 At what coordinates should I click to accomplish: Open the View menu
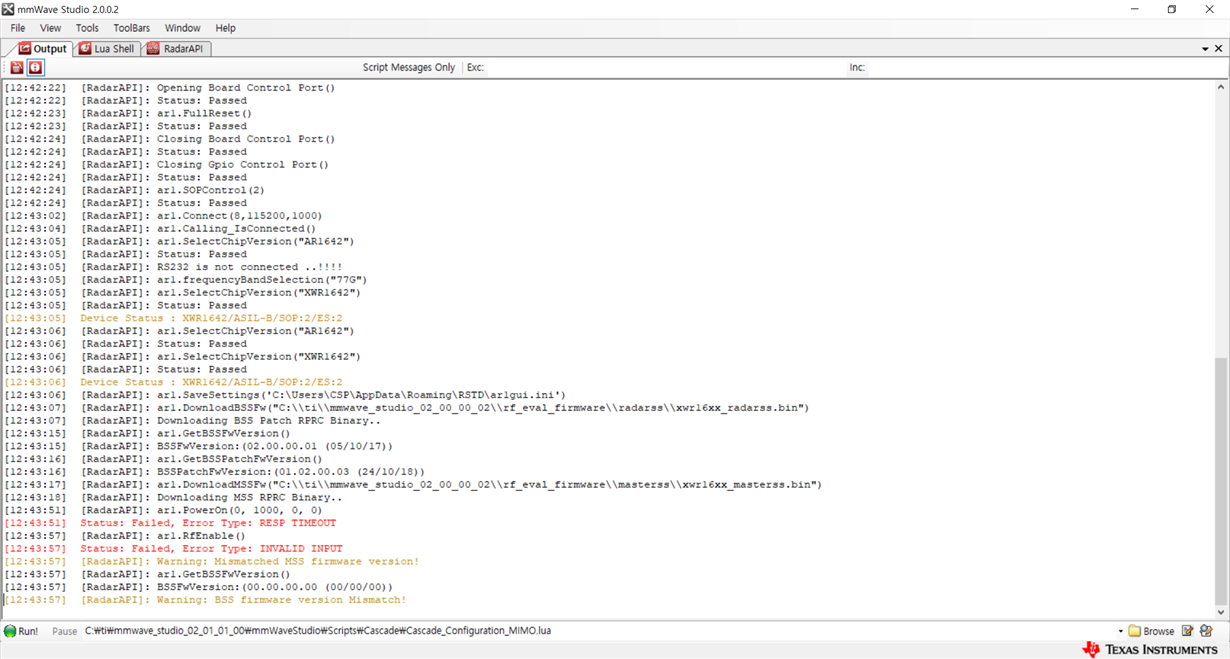point(50,28)
